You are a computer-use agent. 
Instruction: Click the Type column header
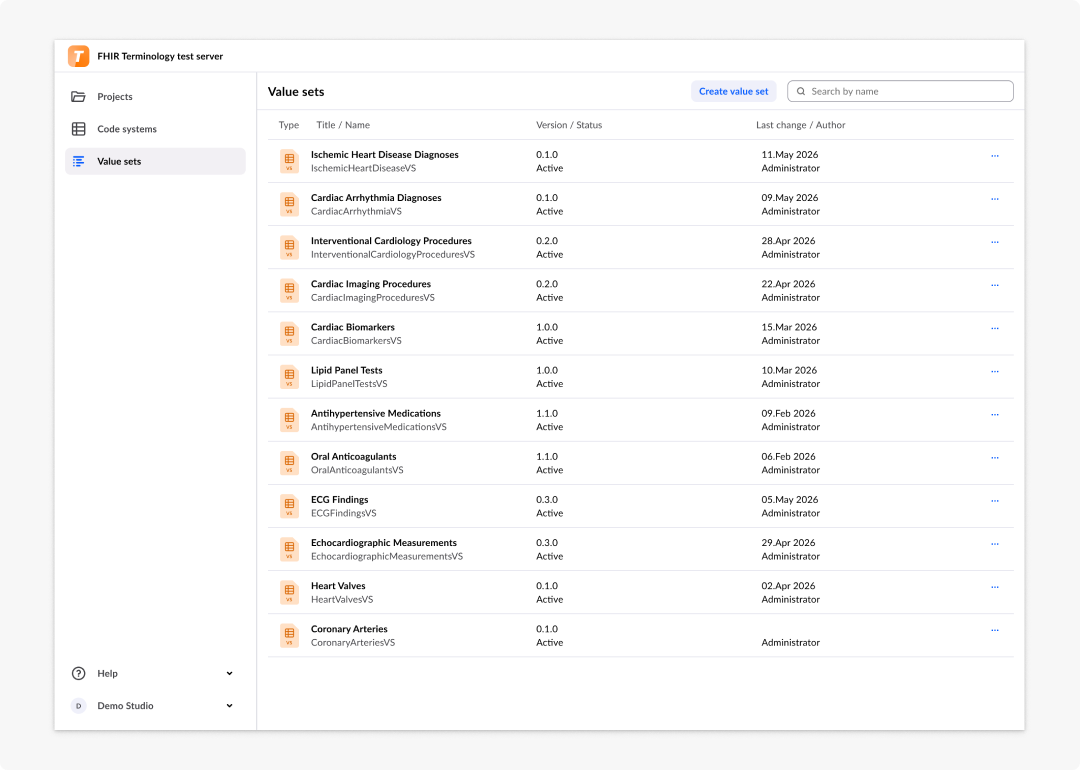coord(289,125)
